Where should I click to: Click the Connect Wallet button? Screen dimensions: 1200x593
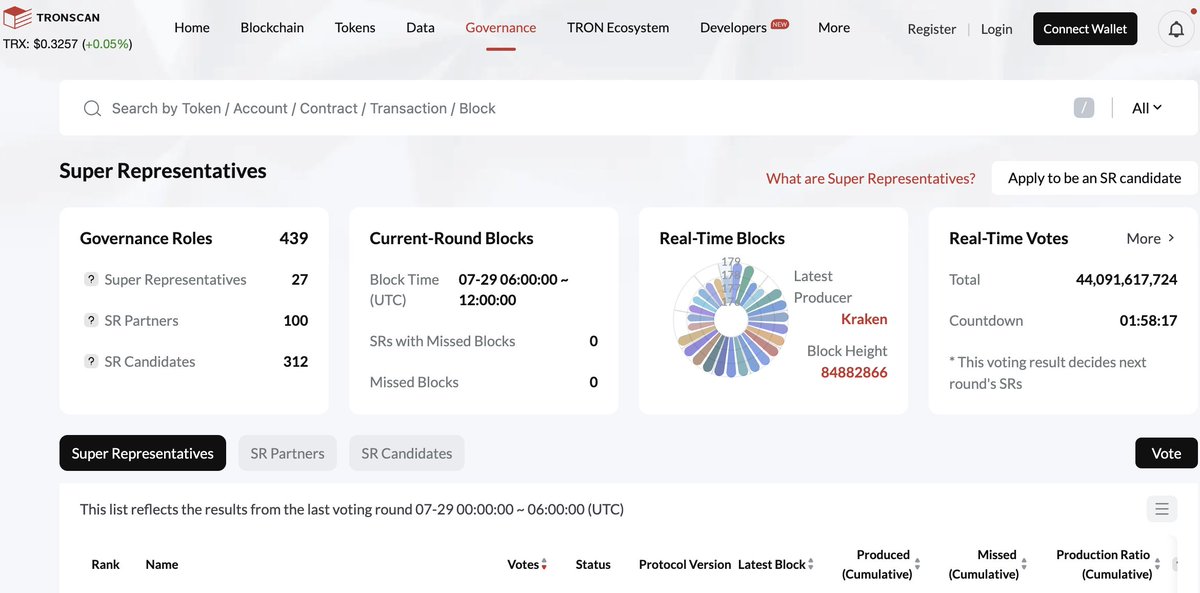pos(1085,29)
